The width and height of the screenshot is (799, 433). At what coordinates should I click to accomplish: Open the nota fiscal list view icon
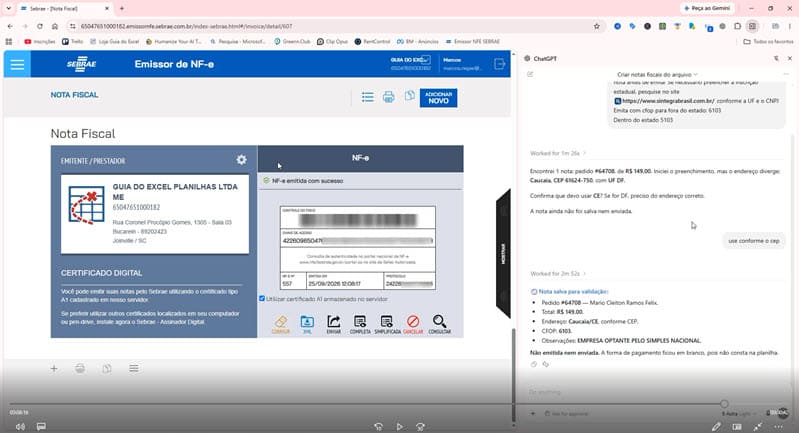tap(367, 97)
